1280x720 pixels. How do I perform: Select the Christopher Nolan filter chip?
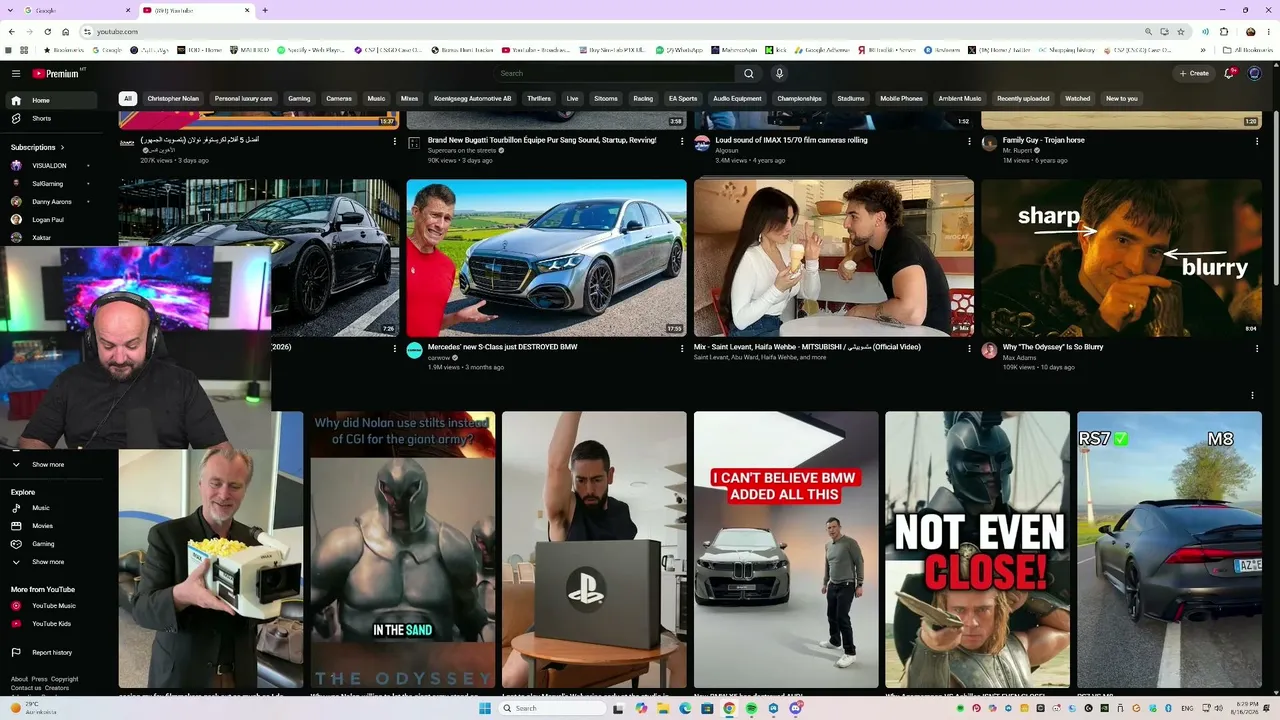click(173, 98)
